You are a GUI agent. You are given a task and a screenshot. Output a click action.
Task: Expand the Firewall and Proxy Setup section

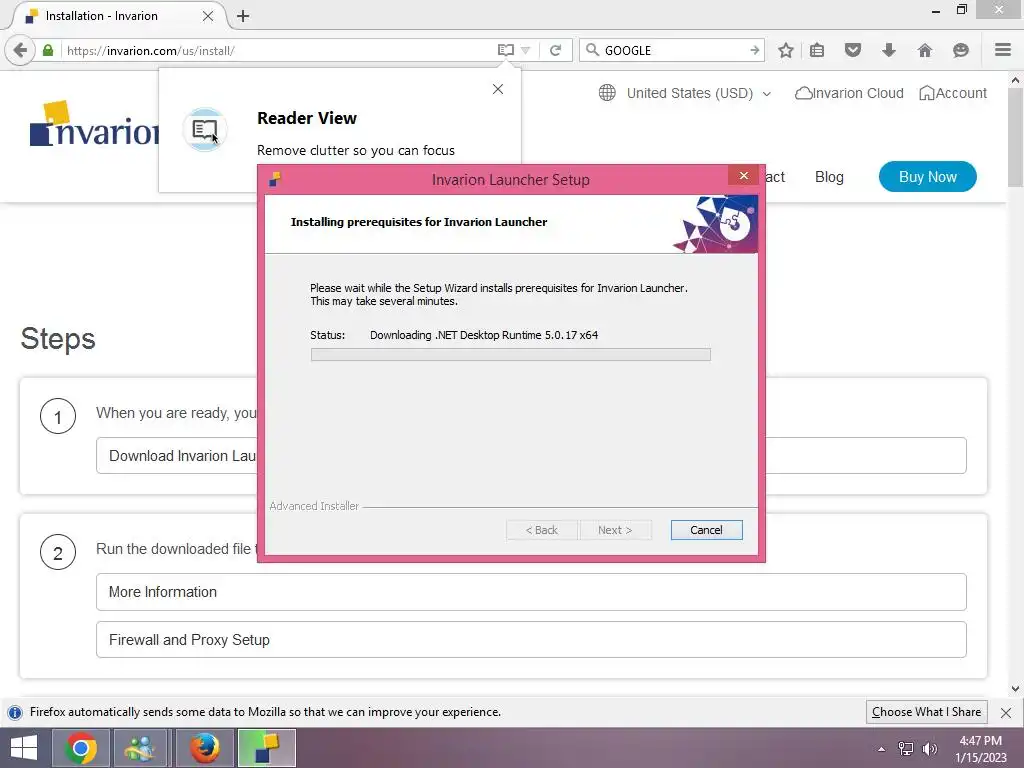tap(531, 639)
